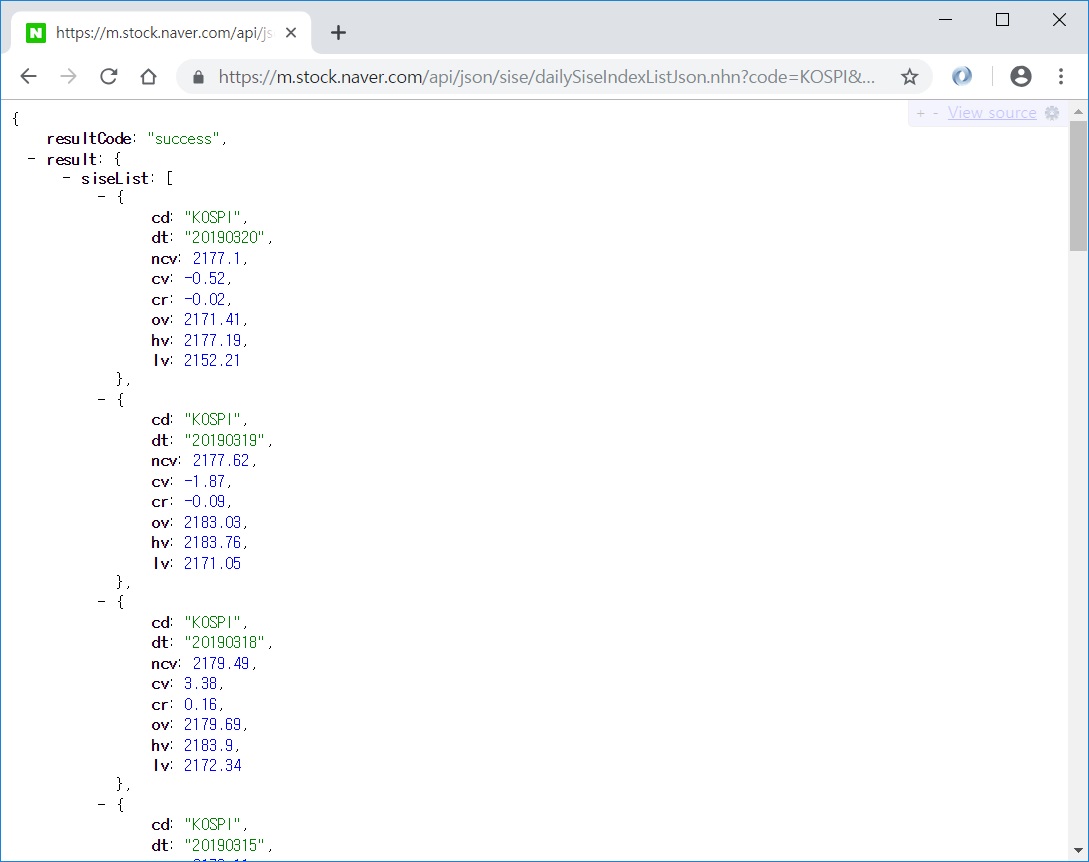The height and width of the screenshot is (862, 1089).
Task: Click the scrollbar up arrow
Action: [1078, 111]
